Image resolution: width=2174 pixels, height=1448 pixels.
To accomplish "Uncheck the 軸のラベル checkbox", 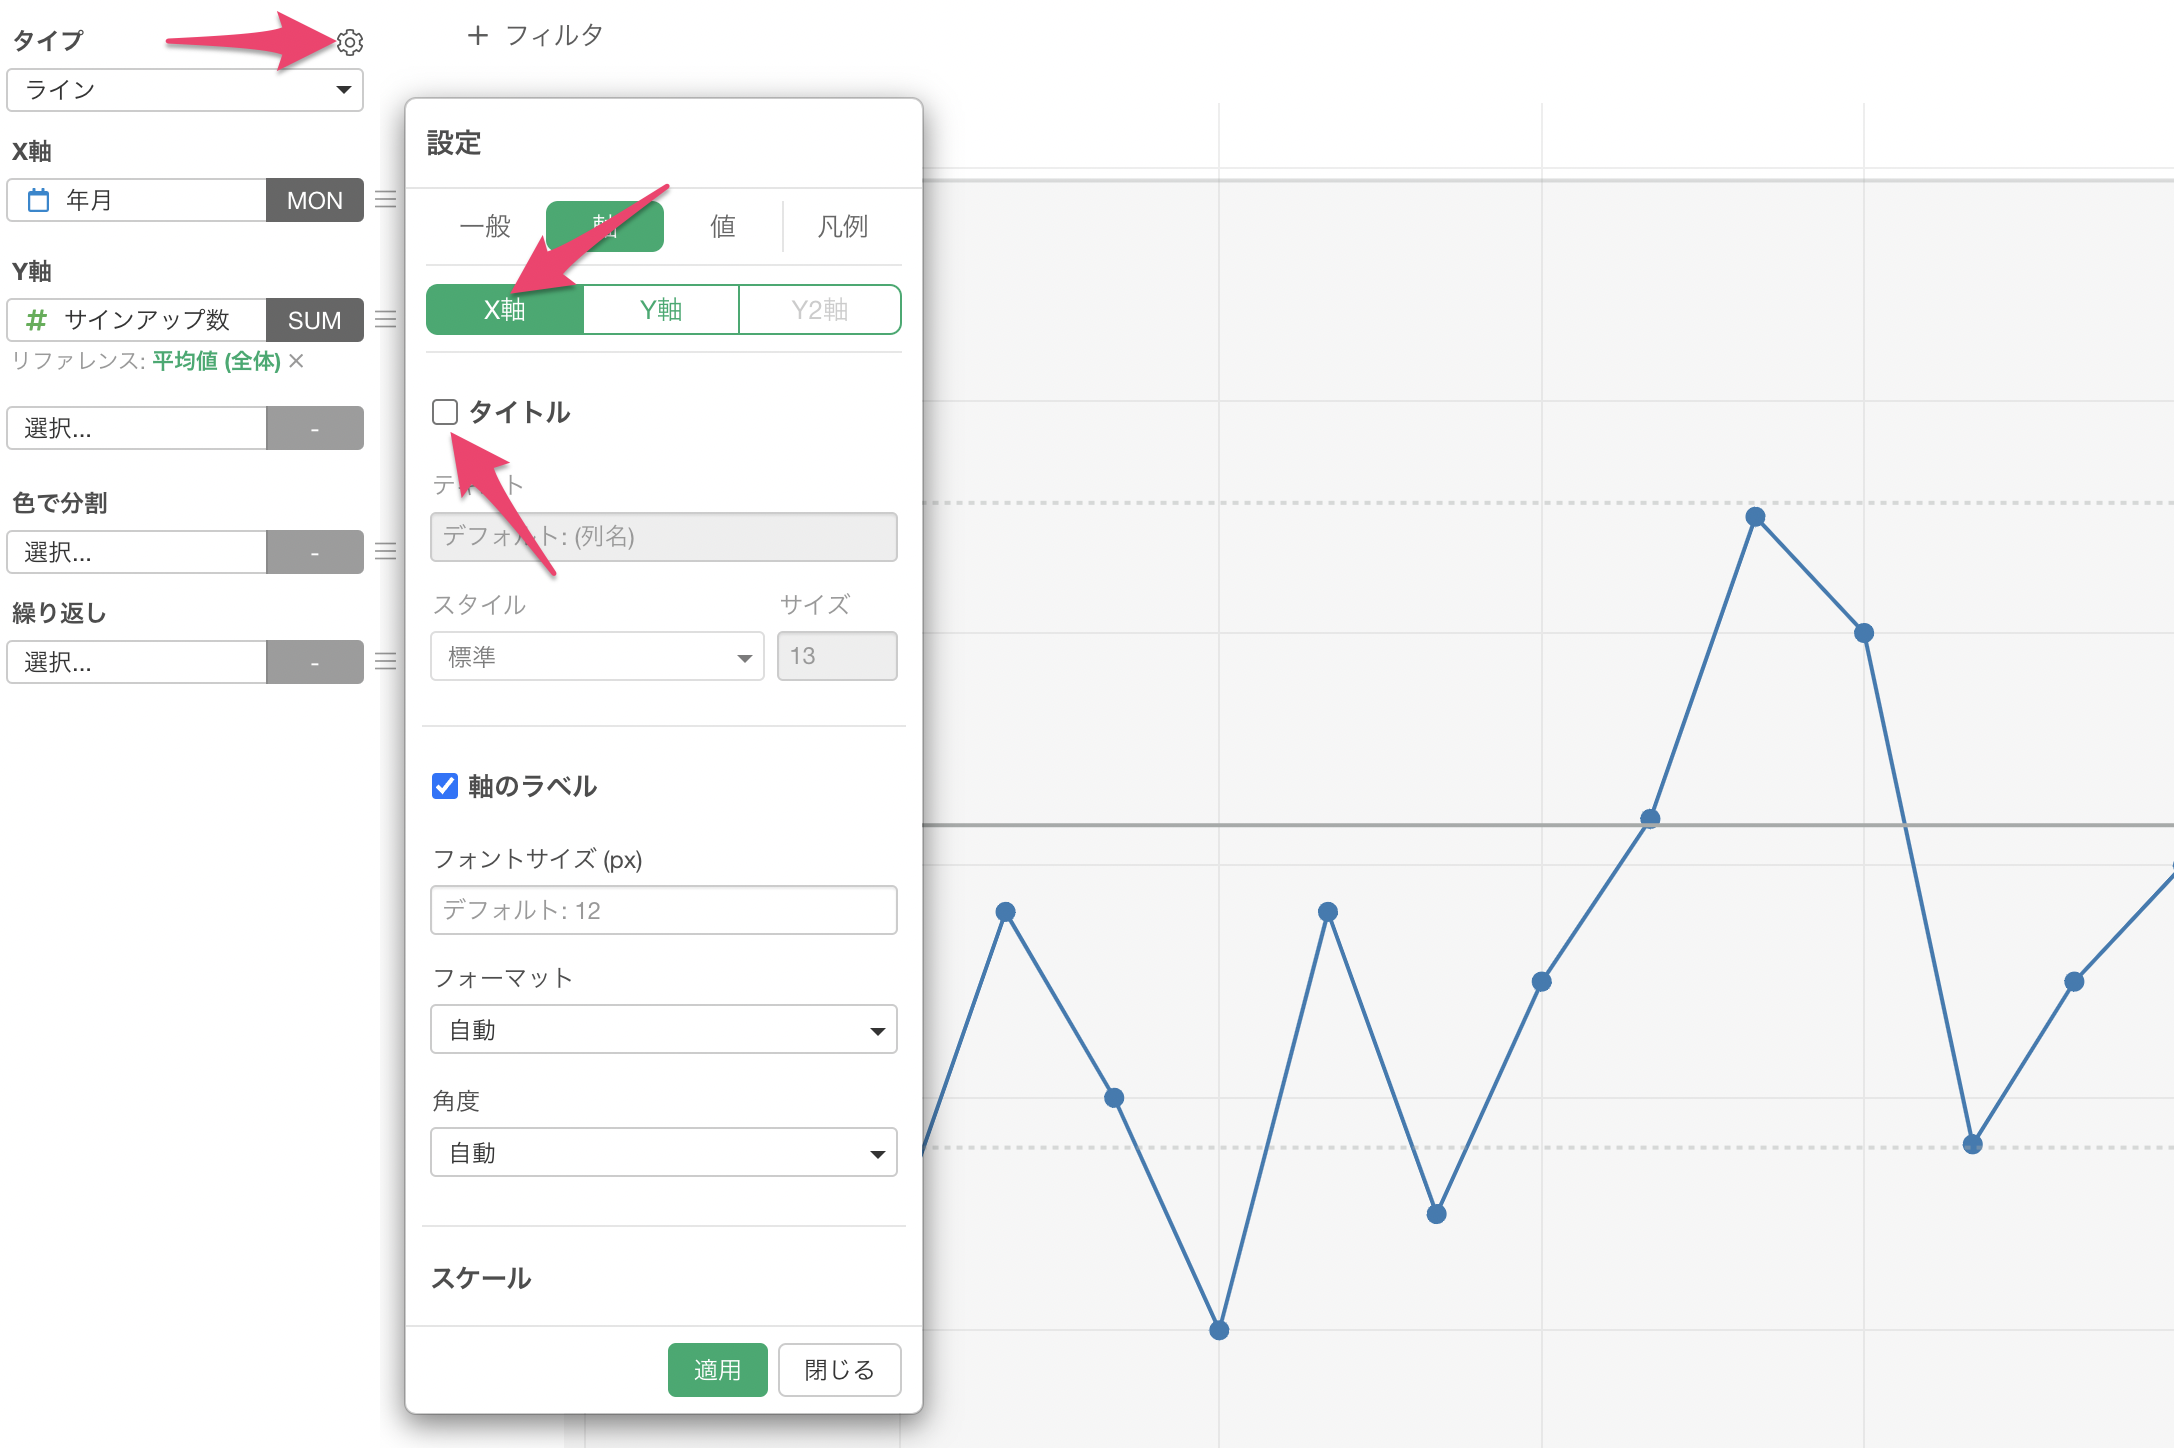I will click(x=445, y=786).
